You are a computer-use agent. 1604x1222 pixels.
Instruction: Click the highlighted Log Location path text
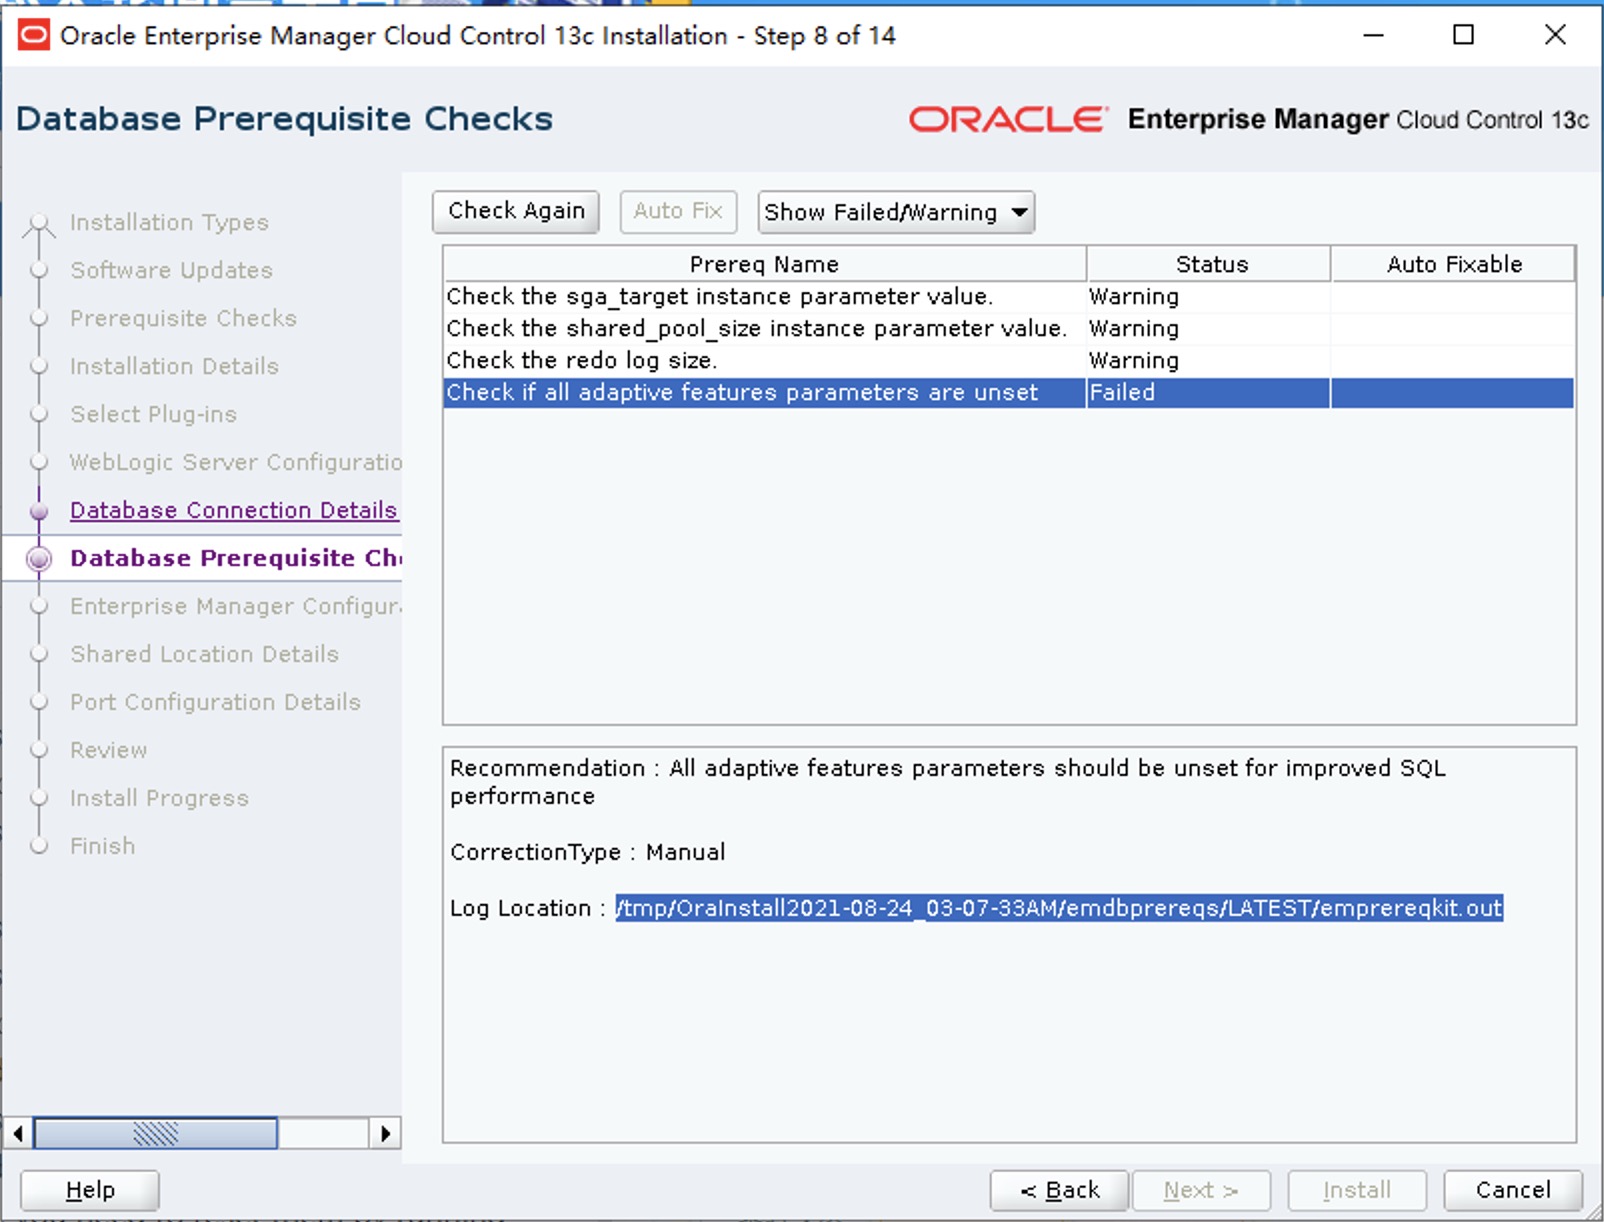tap(1058, 908)
